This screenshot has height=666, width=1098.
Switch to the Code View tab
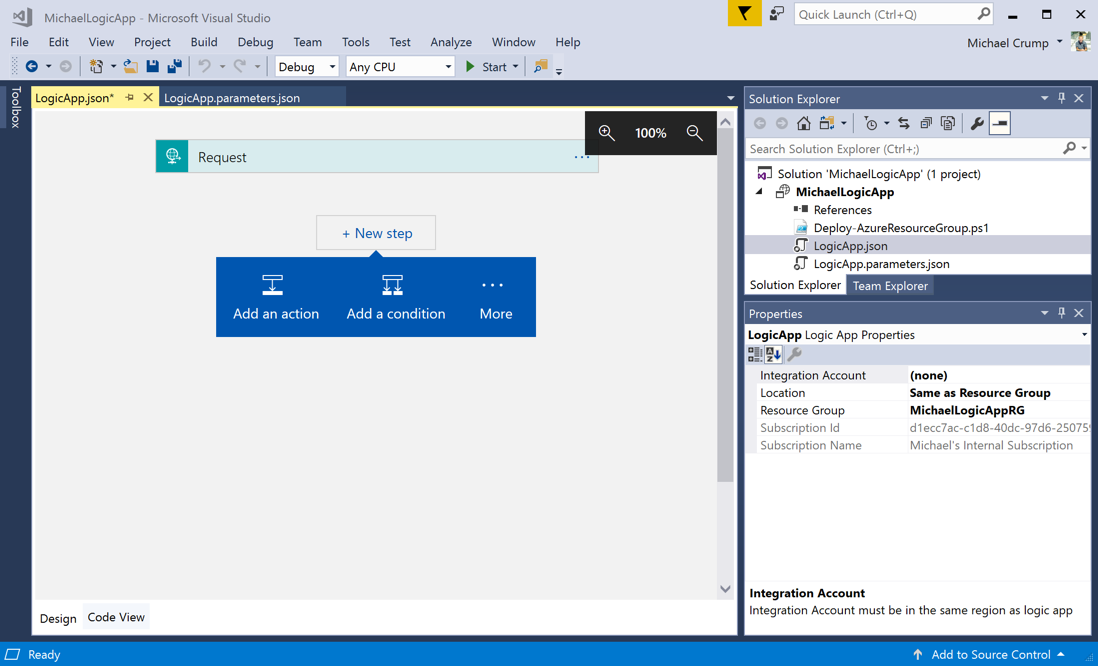tap(116, 617)
